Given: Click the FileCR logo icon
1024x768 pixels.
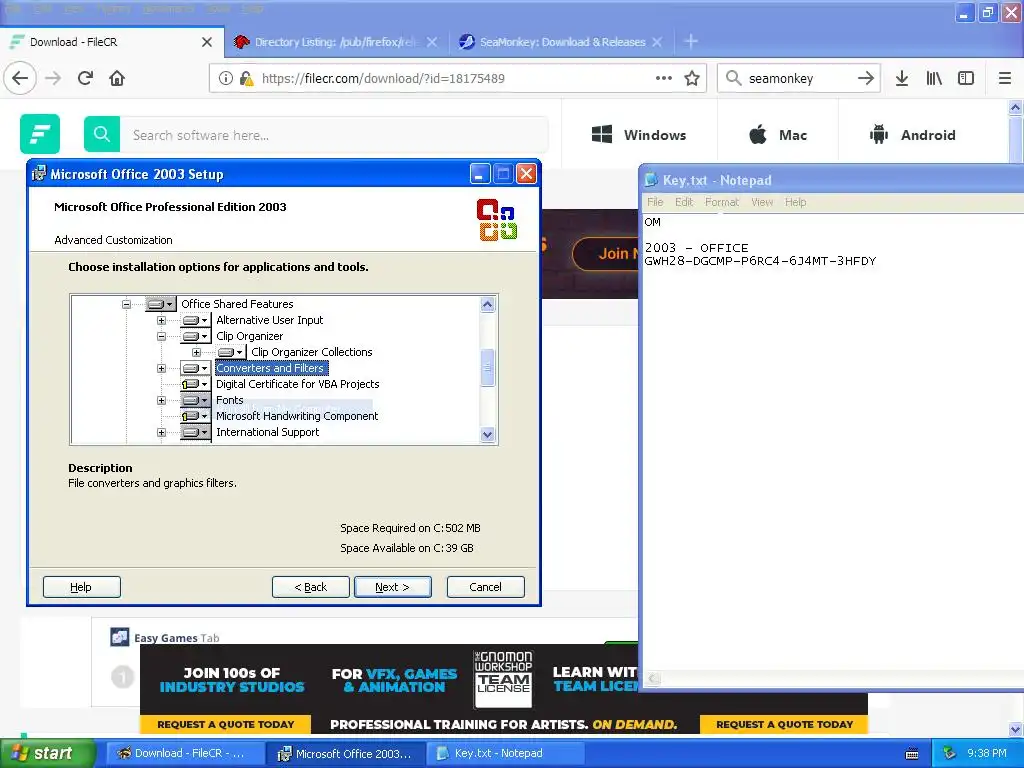Looking at the screenshot, I should point(40,134).
